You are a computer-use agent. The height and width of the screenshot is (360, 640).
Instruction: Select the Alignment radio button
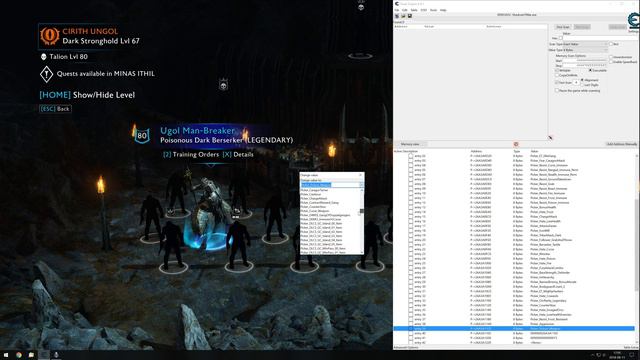582,80
